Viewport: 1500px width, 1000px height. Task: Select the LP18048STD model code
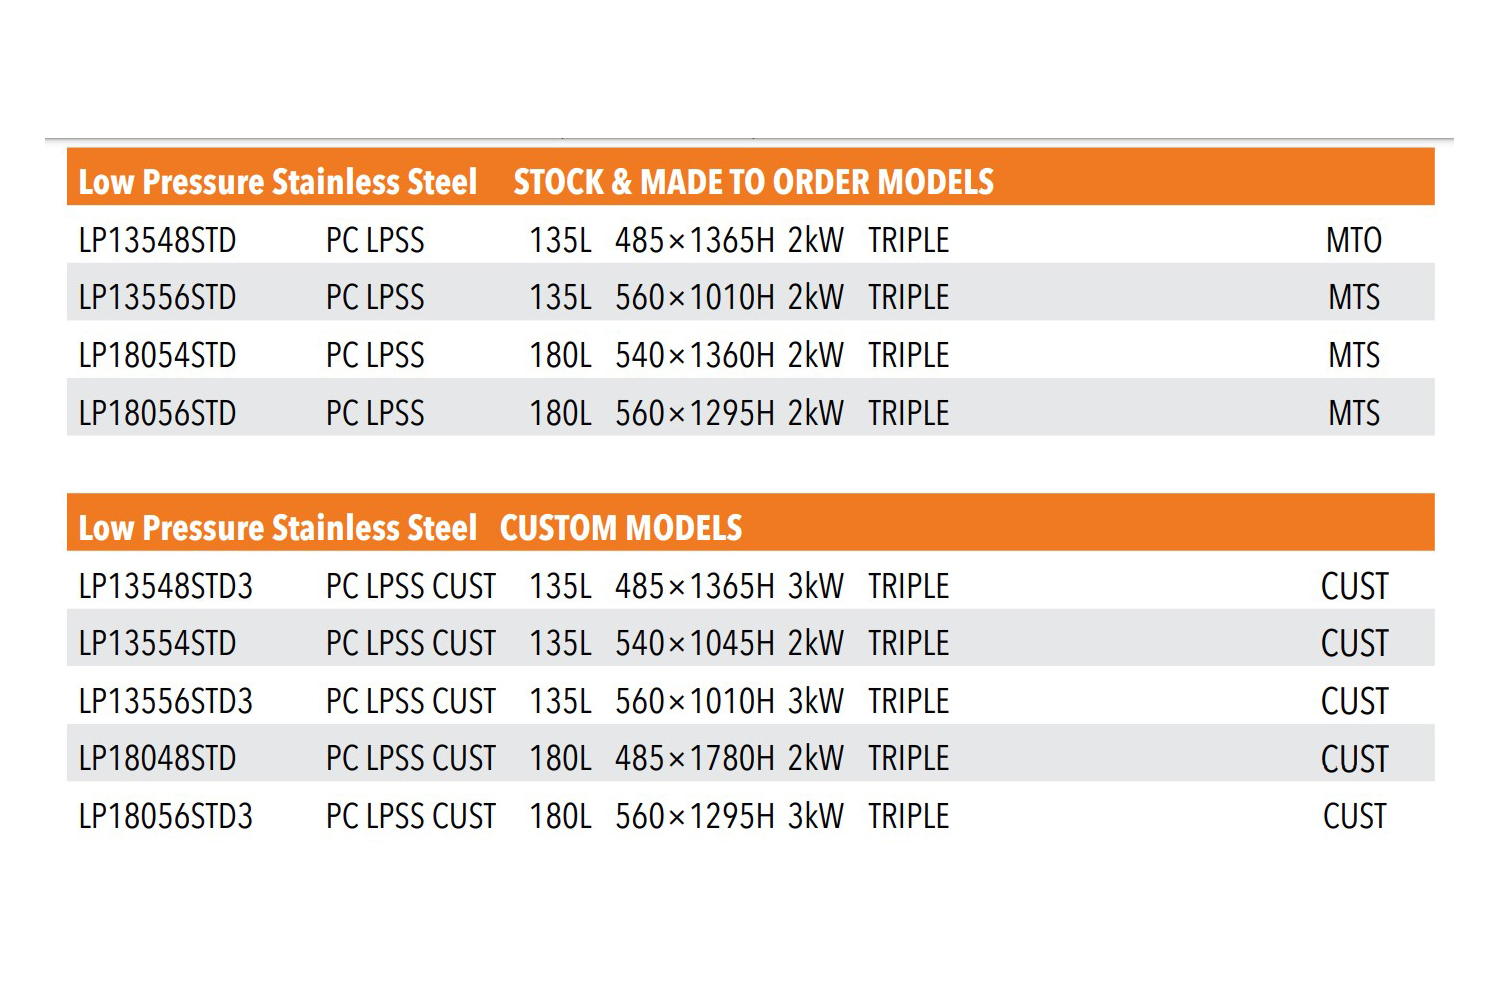(x=157, y=758)
